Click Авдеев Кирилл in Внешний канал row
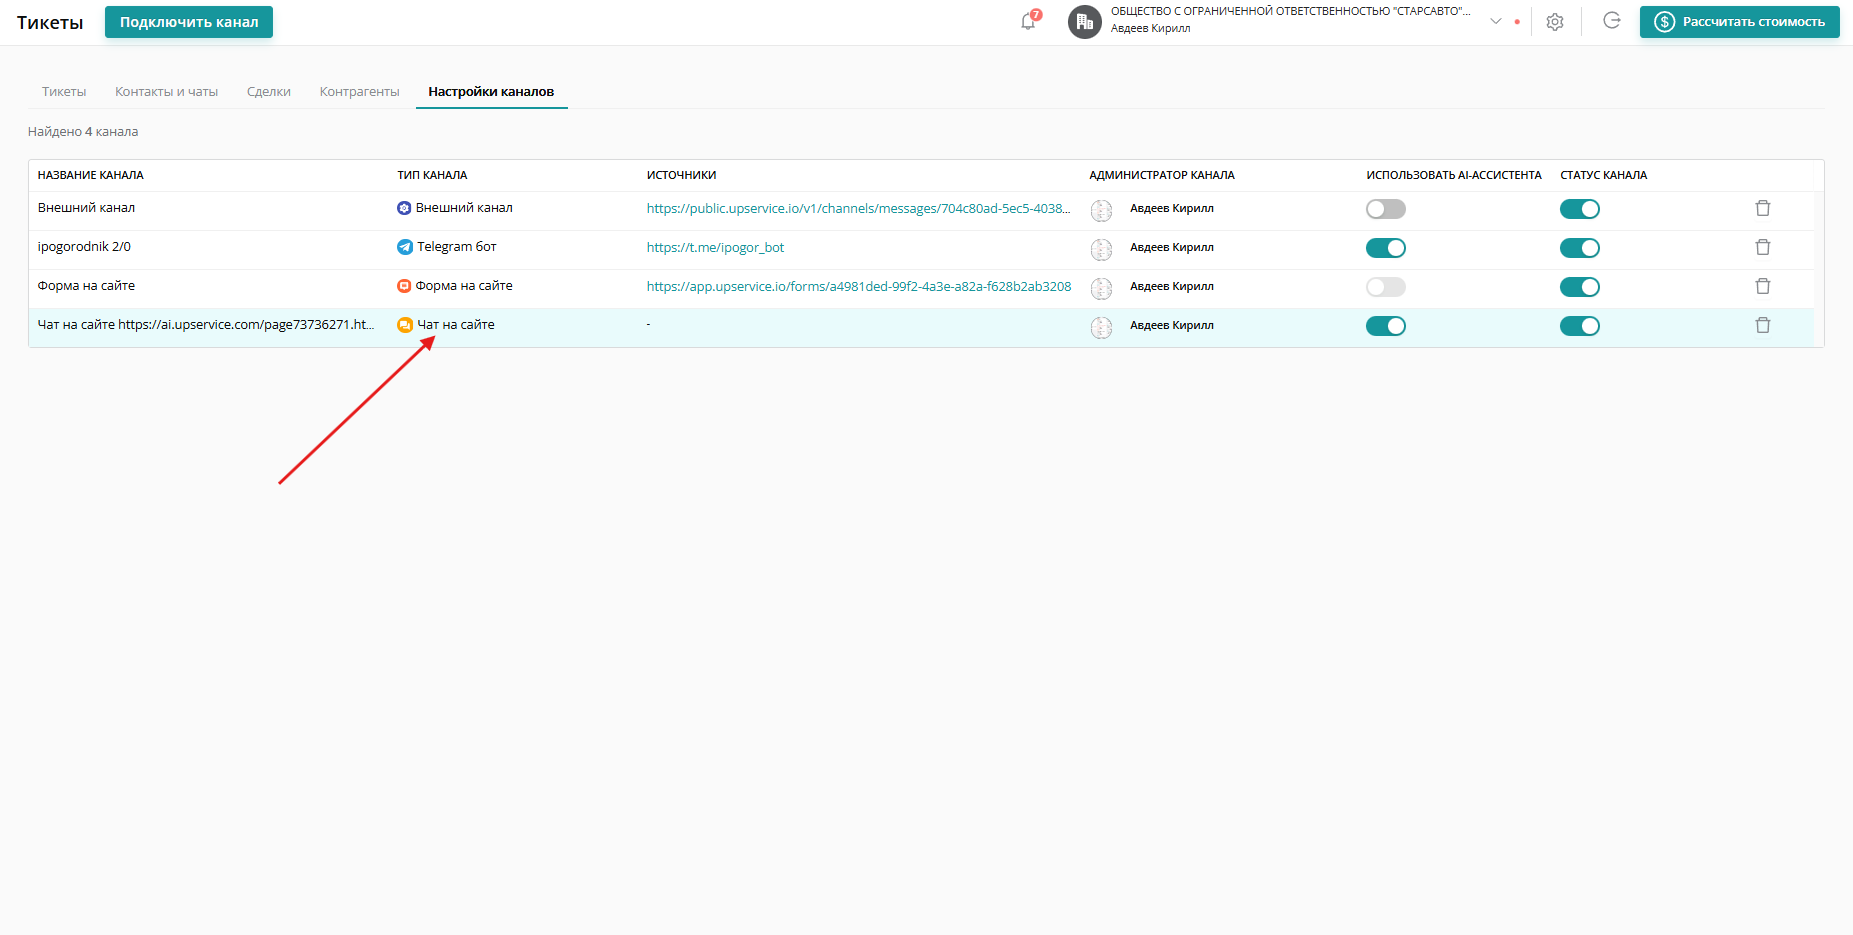 (x=1172, y=208)
